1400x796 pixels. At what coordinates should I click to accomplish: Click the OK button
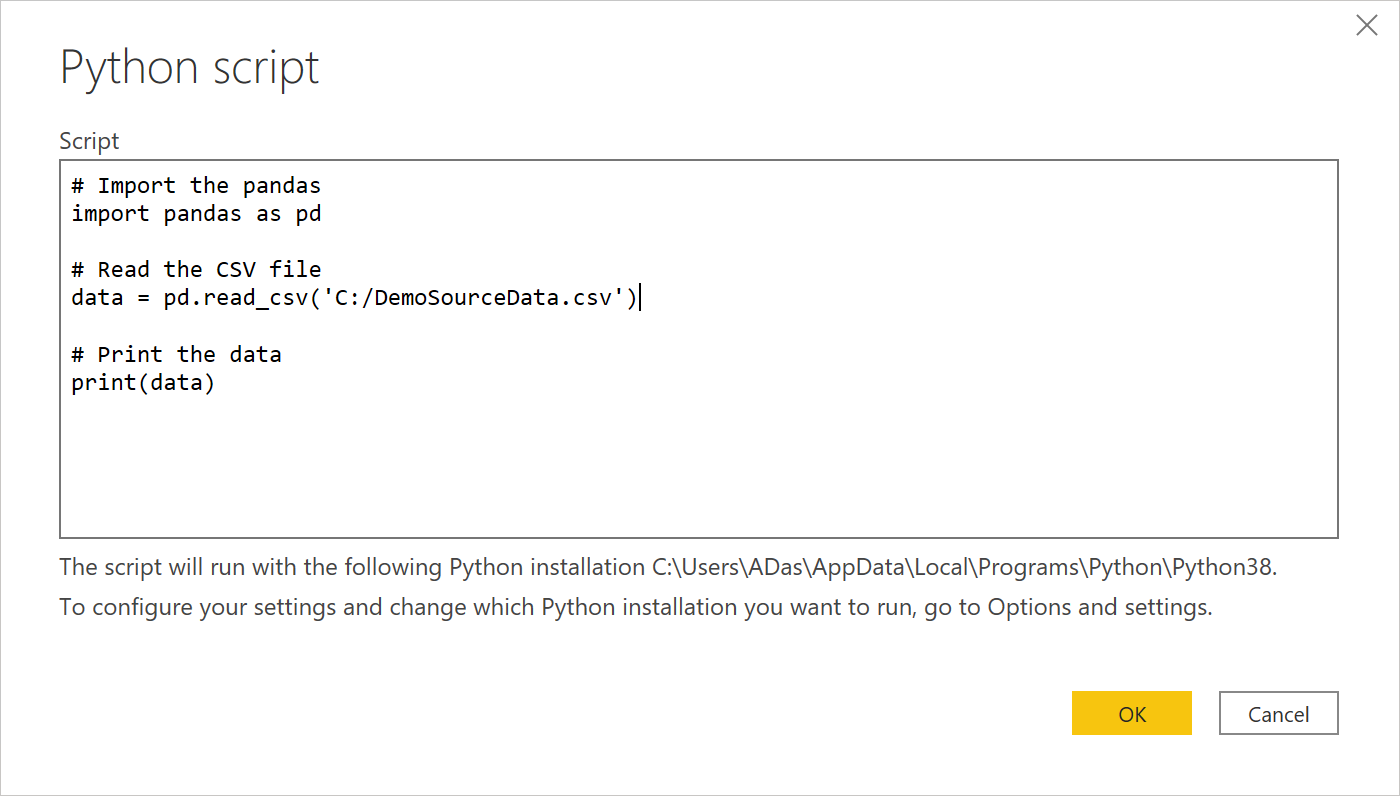(x=1131, y=714)
